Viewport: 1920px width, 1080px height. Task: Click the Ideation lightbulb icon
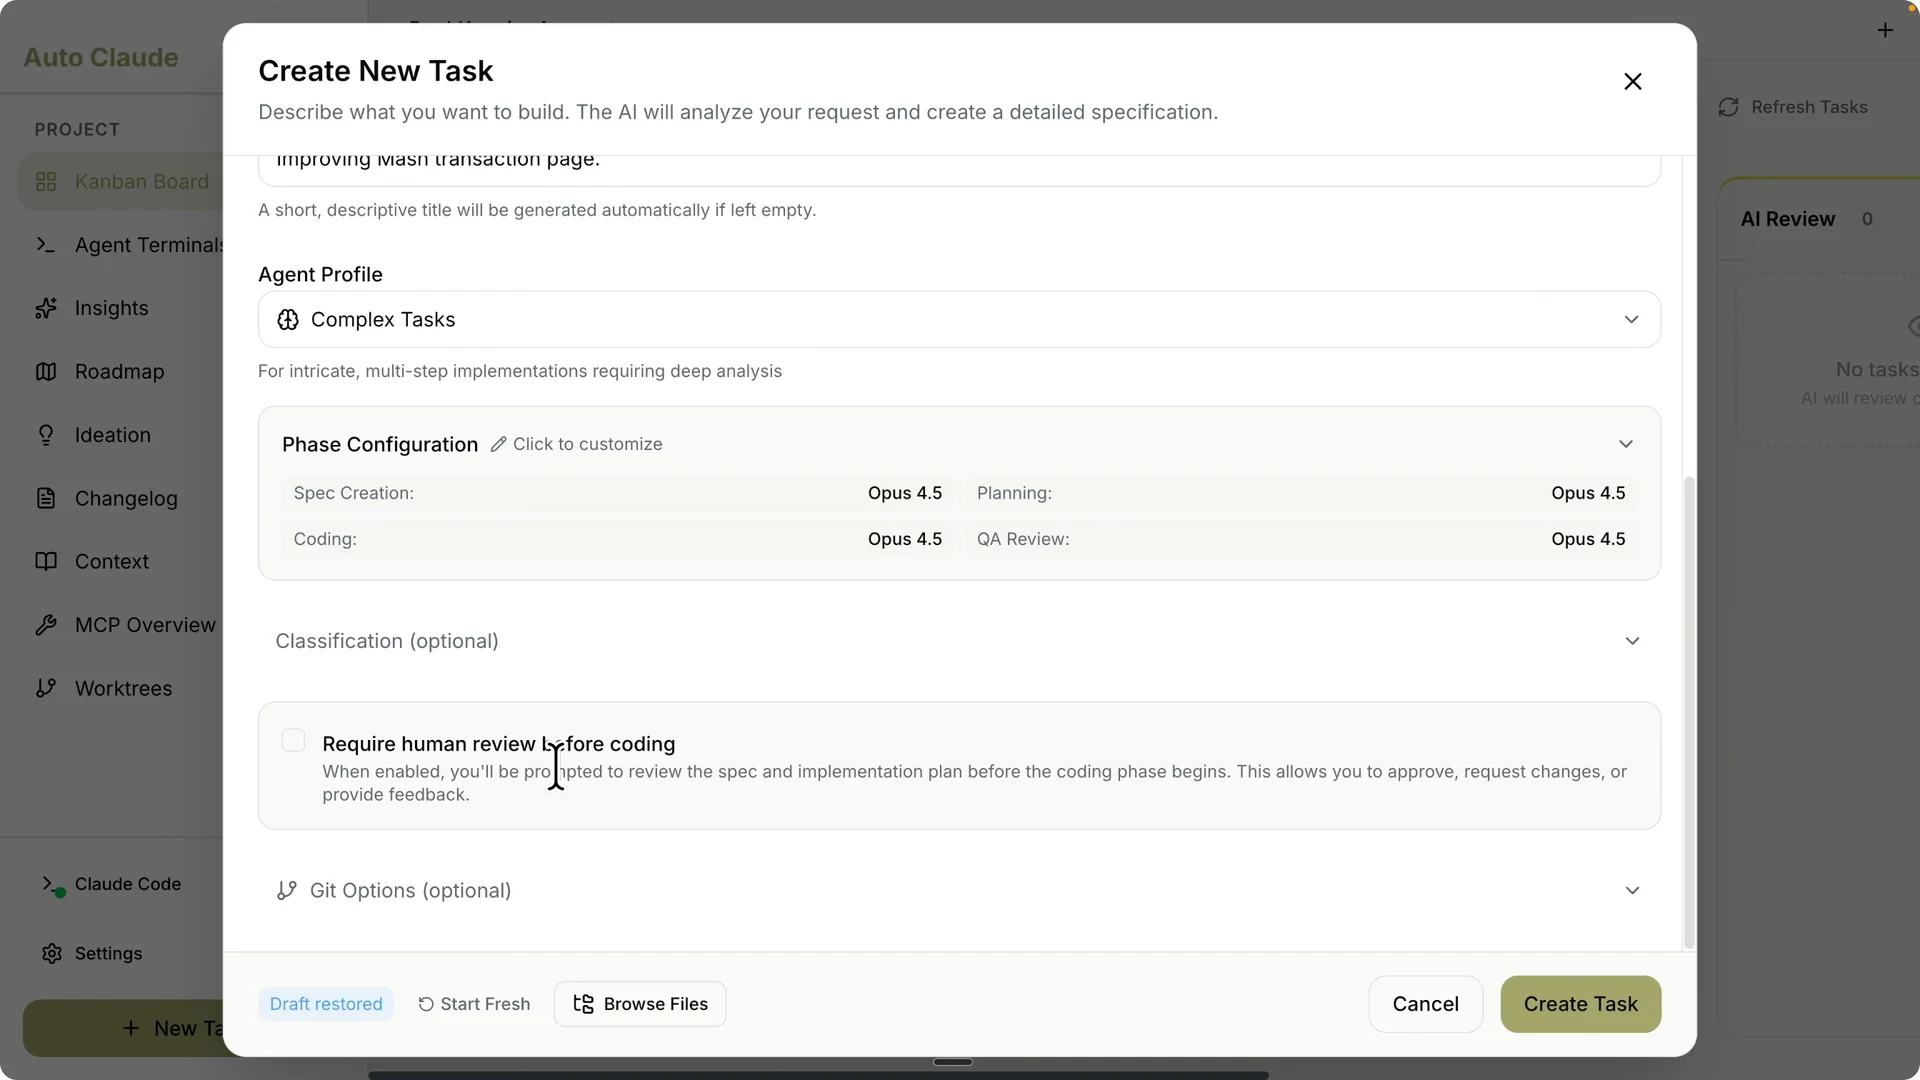(x=46, y=435)
